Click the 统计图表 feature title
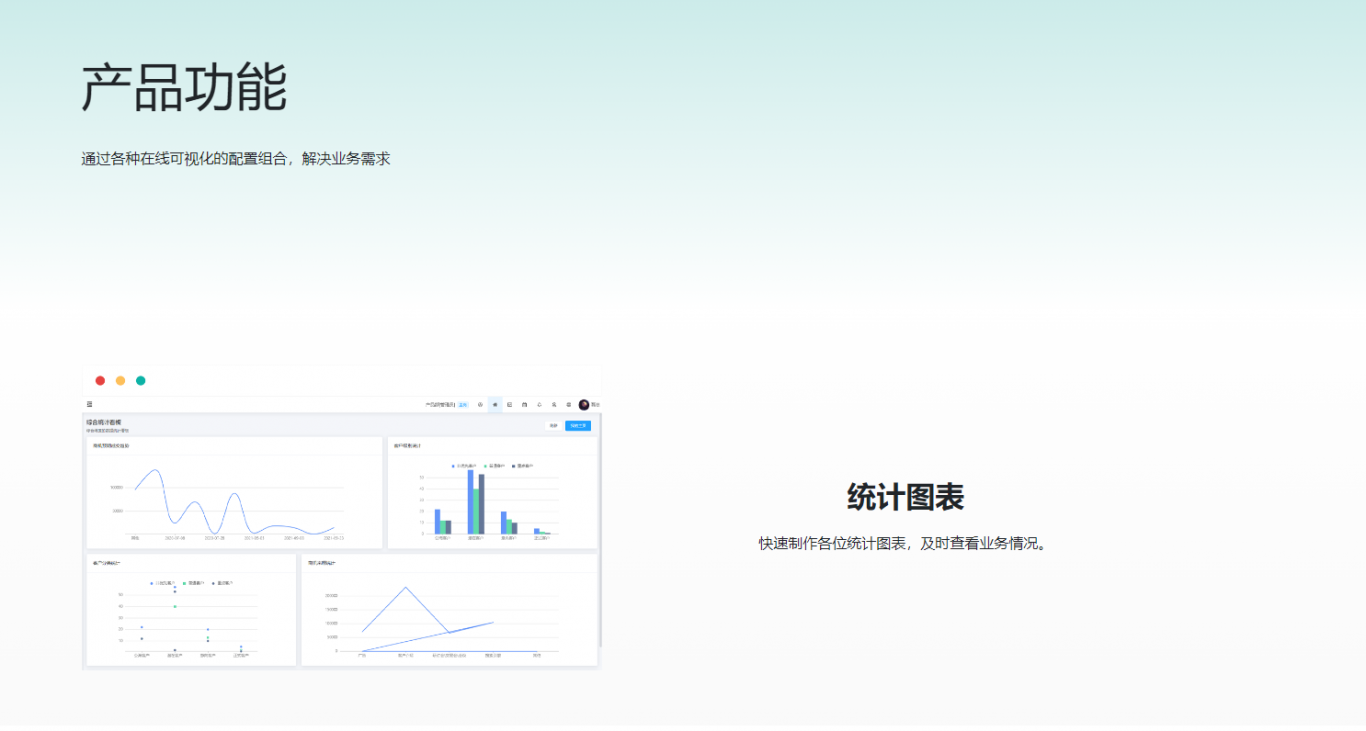Image resolution: width=1366 pixels, height=731 pixels. [x=905, y=497]
